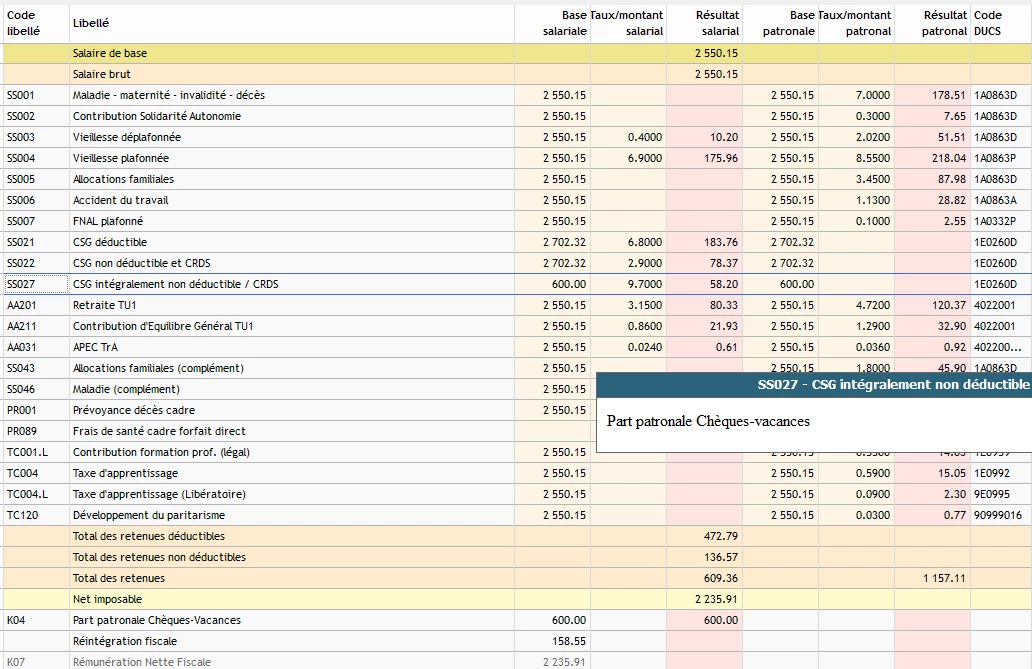Select the "Vieillesse plafonnée" label cell
Screen dimensions: 1032x669
click(x=121, y=158)
